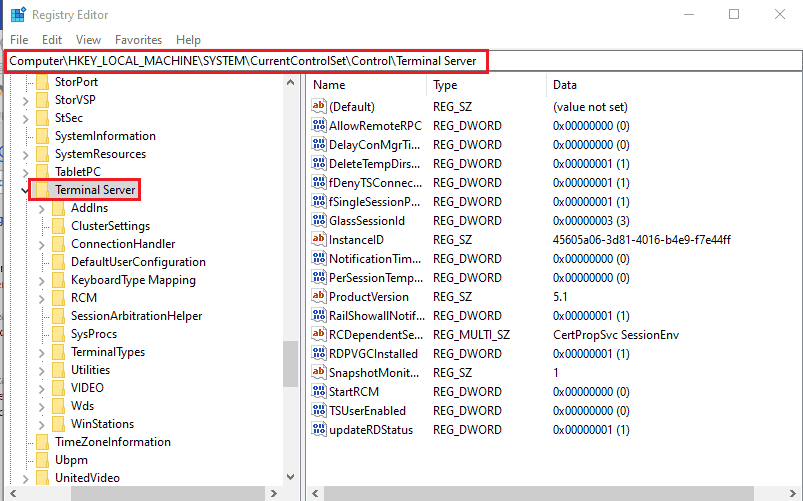Select the AllowRemoteRPC DWORD value icon
Viewport: 803px width, 501px height.
point(319,125)
